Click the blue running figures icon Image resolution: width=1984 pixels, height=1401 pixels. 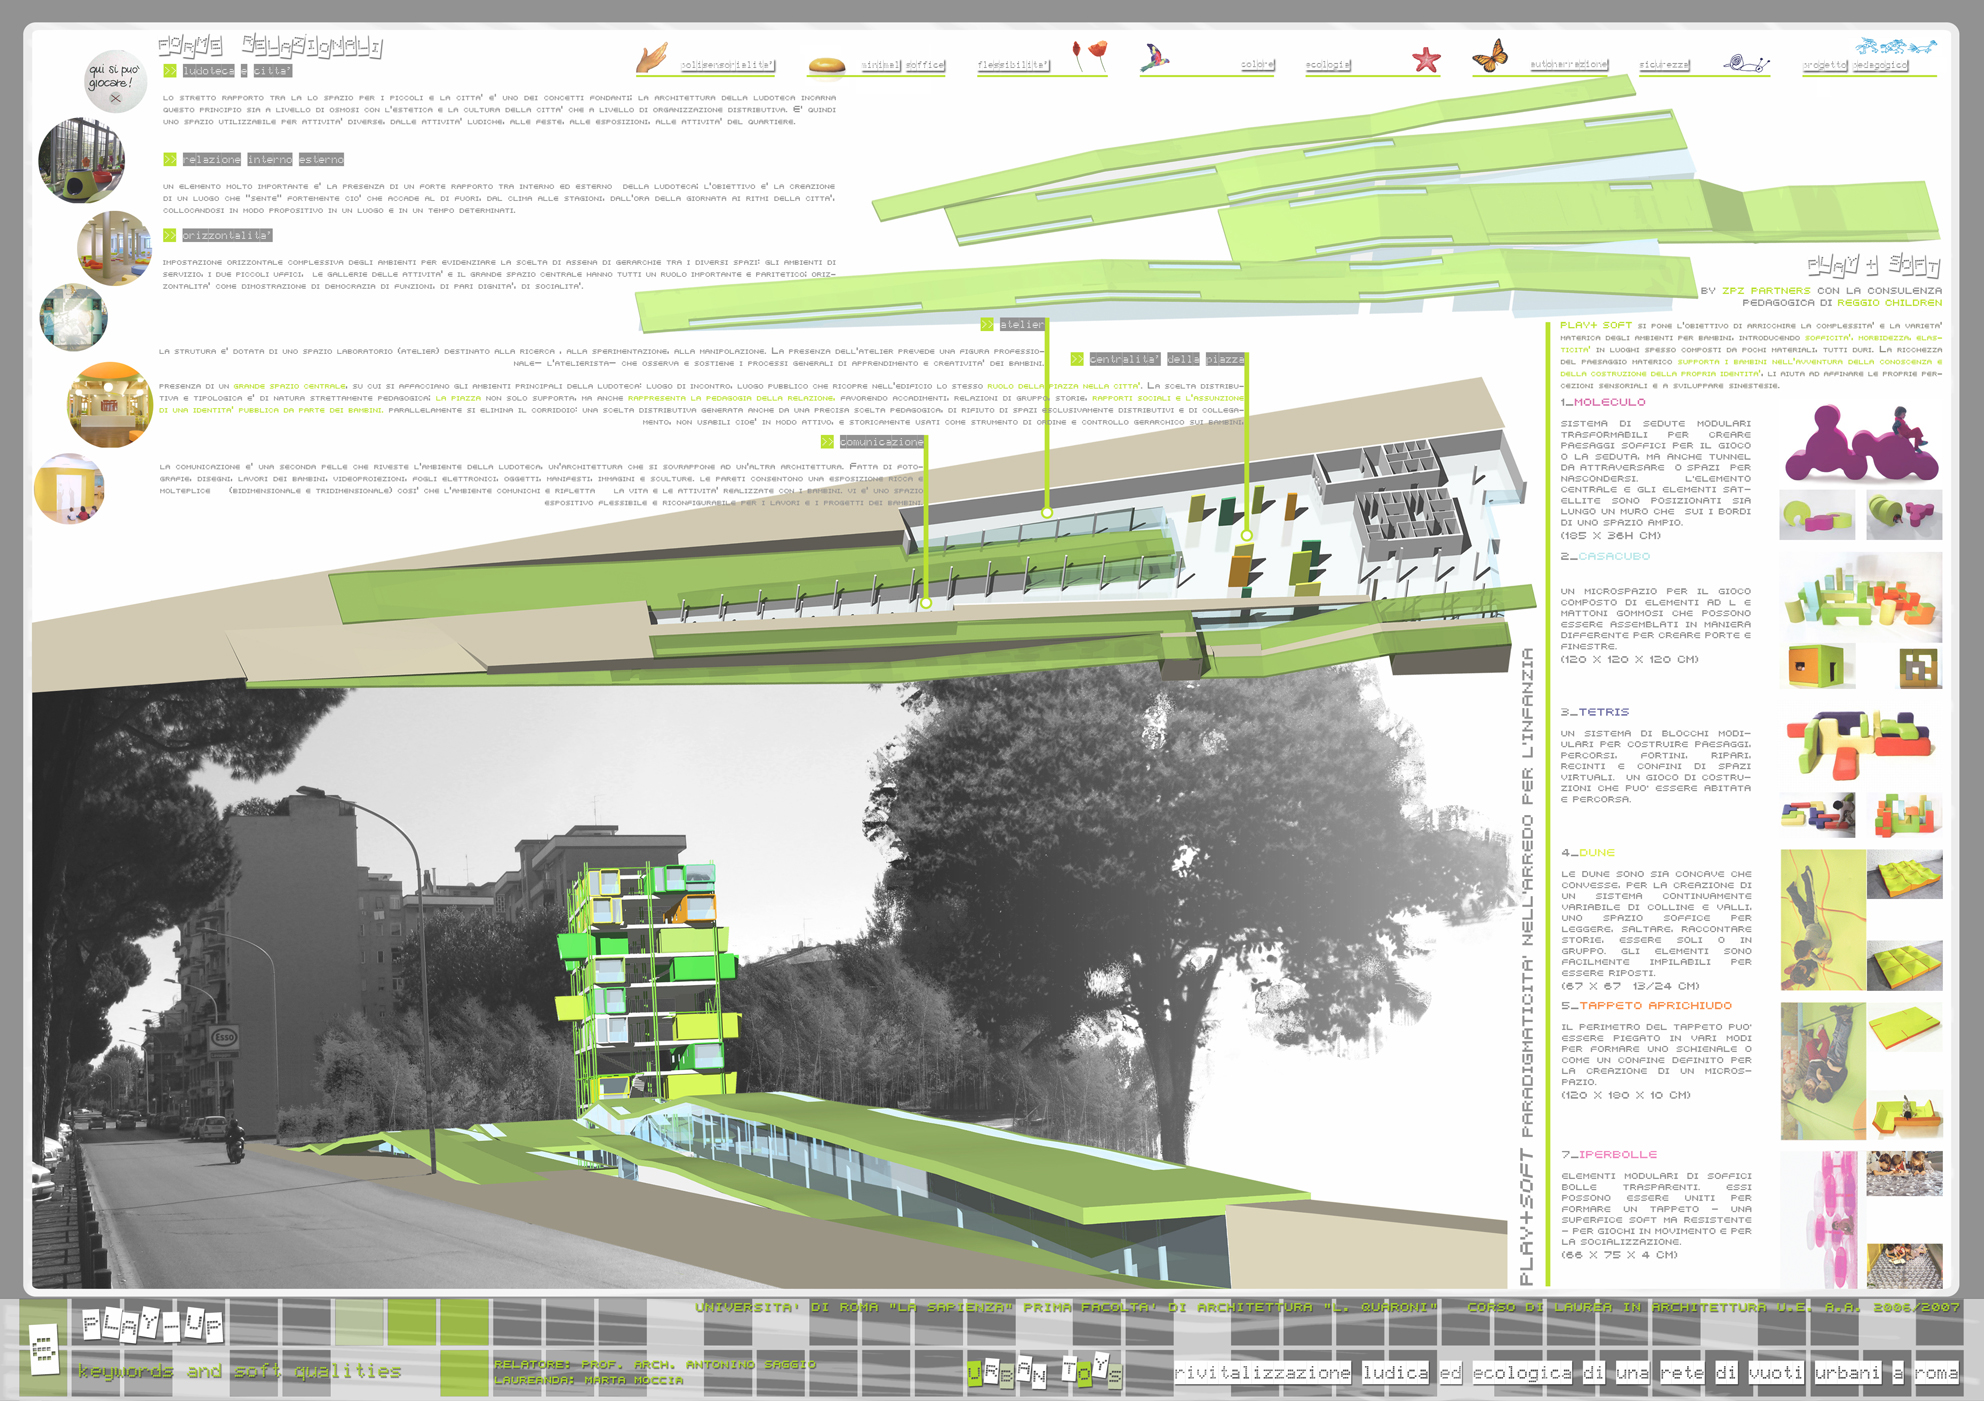[1895, 47]
